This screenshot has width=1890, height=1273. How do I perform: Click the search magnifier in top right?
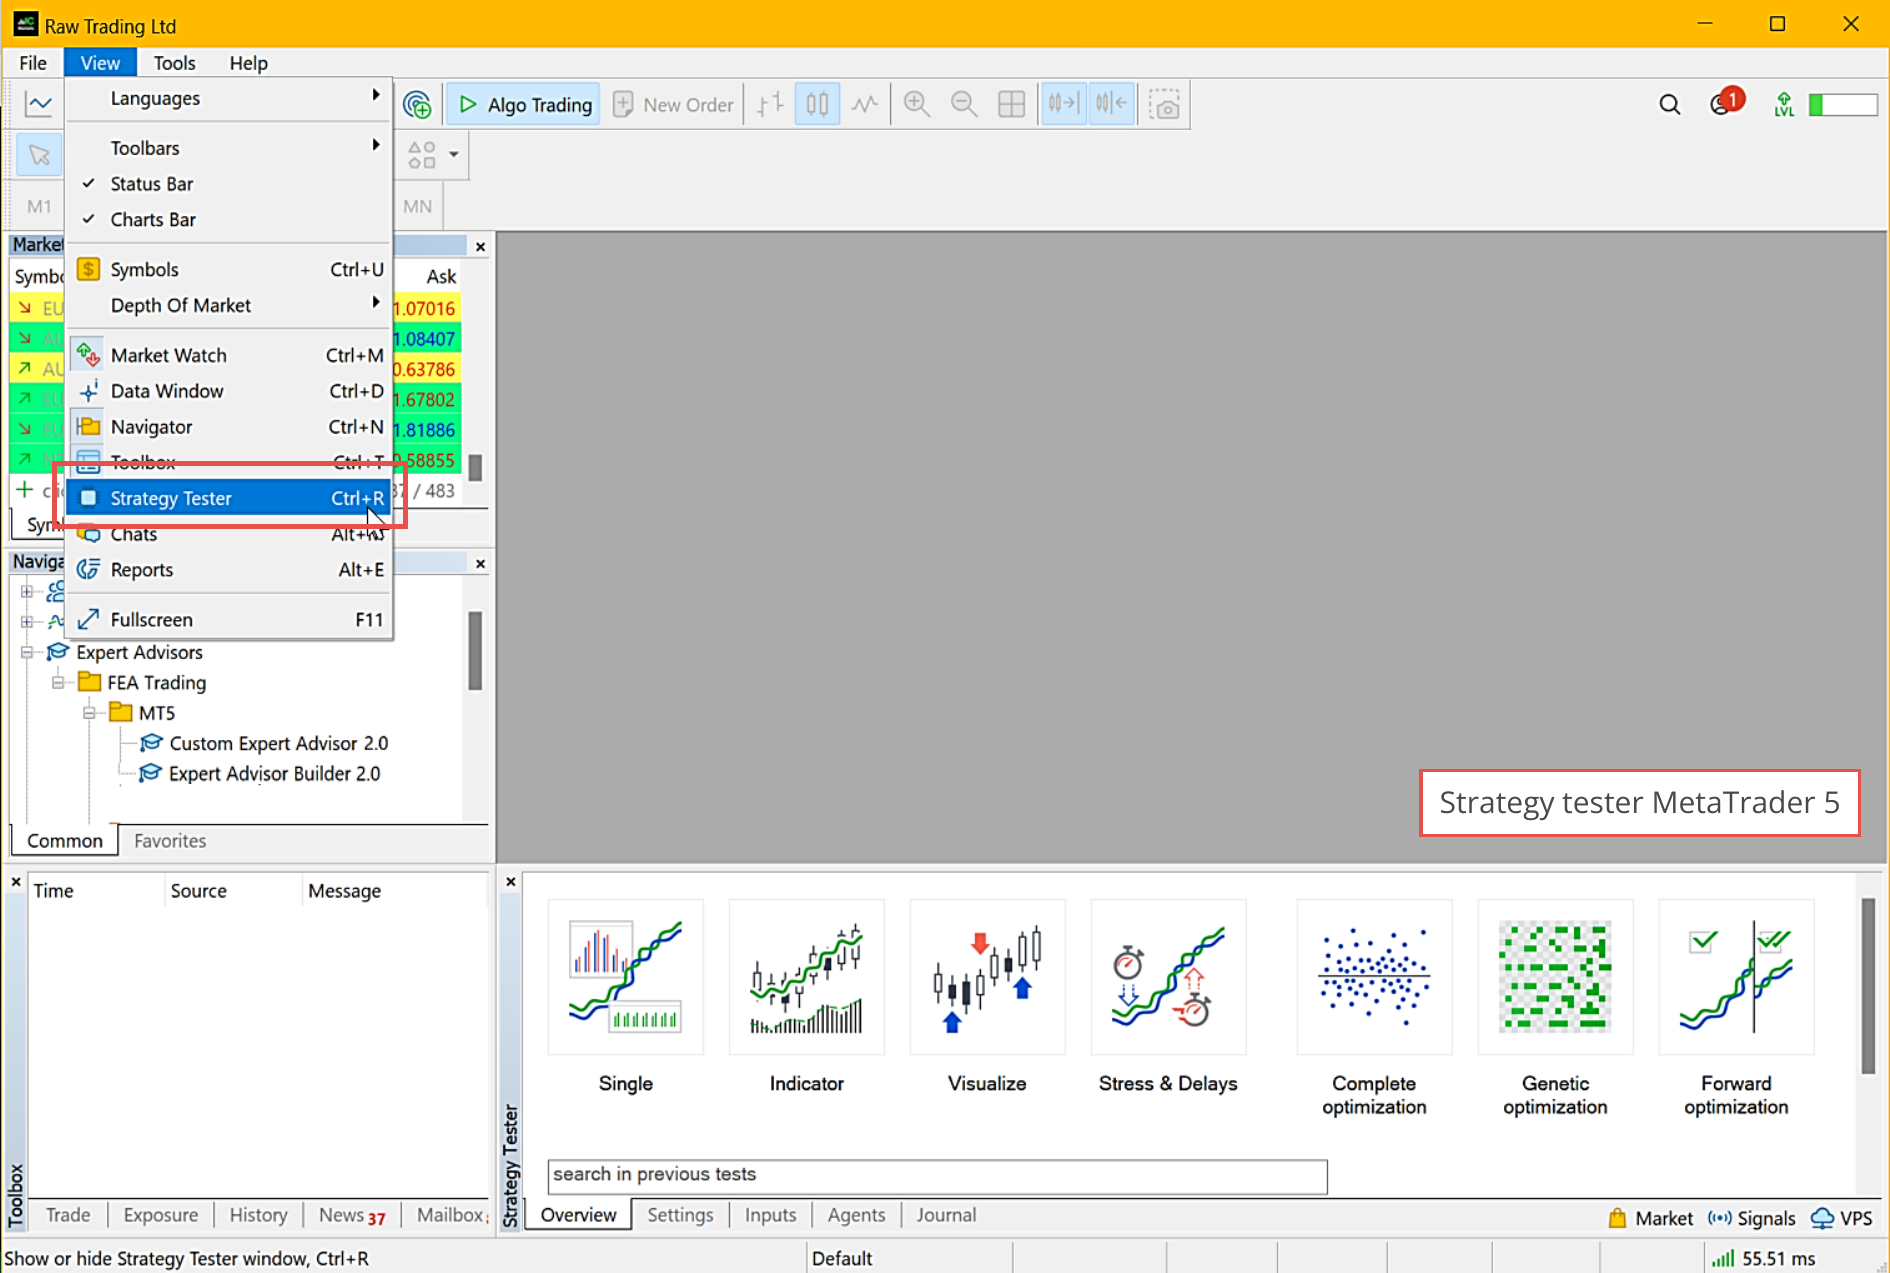1669,104
